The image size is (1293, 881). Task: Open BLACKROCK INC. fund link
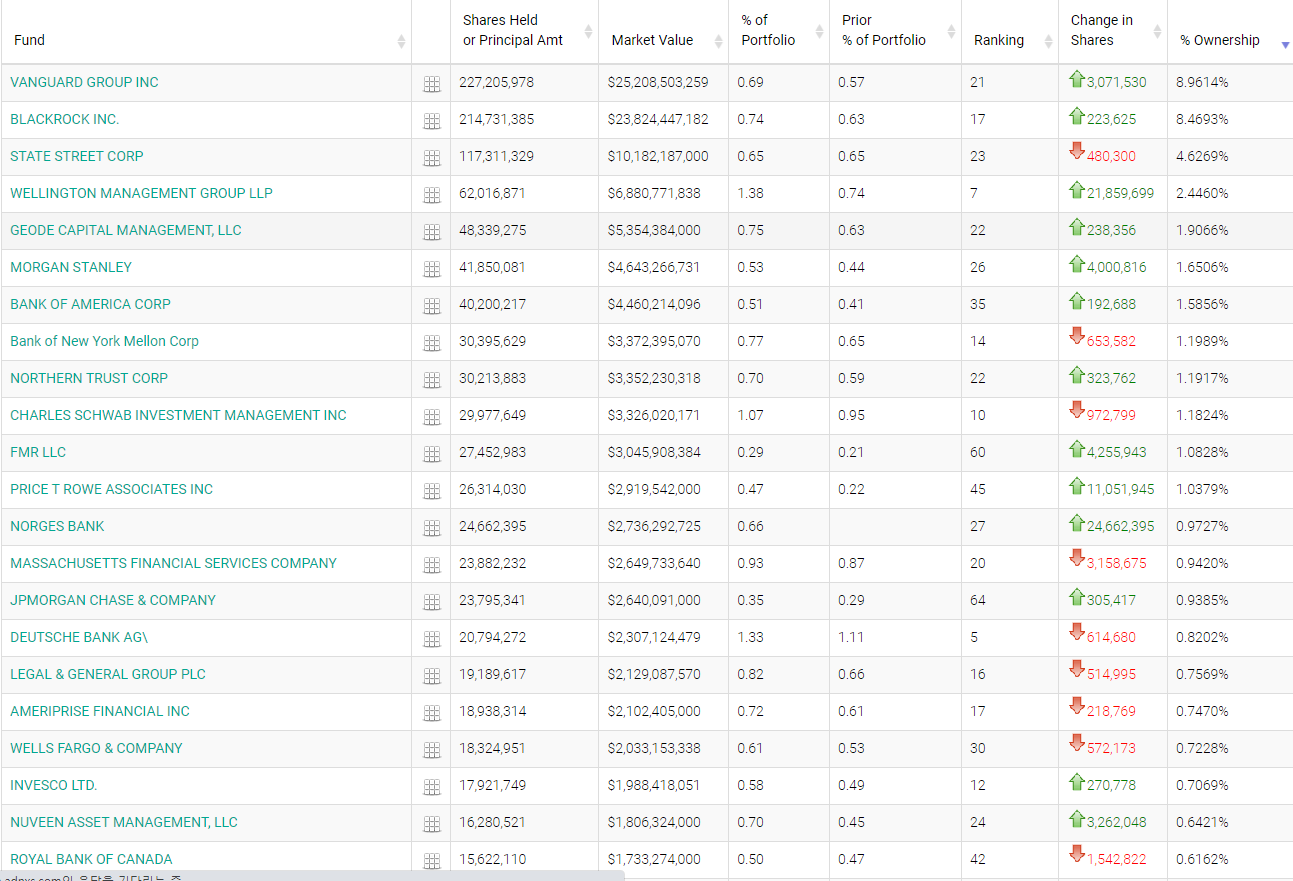64,119
